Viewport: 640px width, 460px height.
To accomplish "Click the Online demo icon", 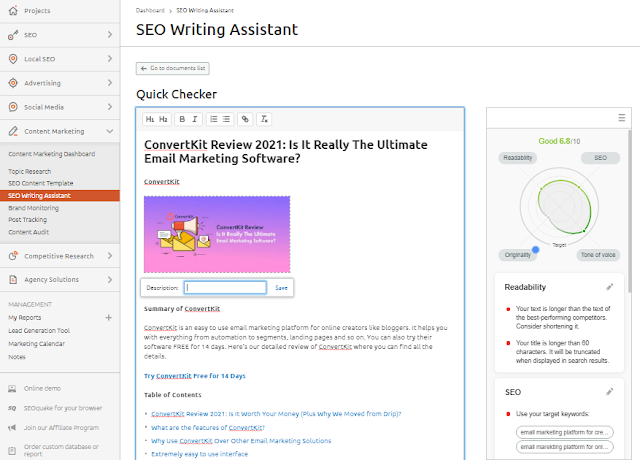I will pos(12,389).
